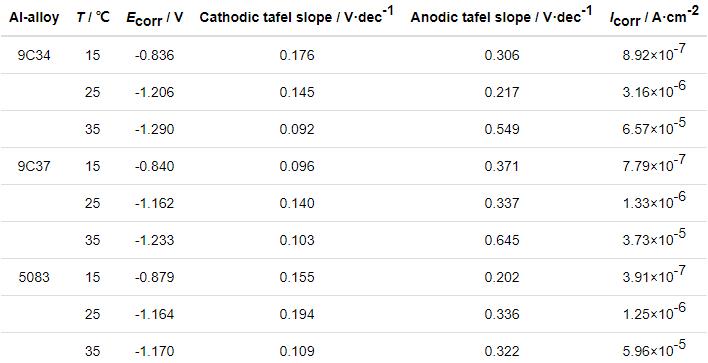Click the Ecorr value -0.836
This screenshot has height=363, width=708.
154,56
